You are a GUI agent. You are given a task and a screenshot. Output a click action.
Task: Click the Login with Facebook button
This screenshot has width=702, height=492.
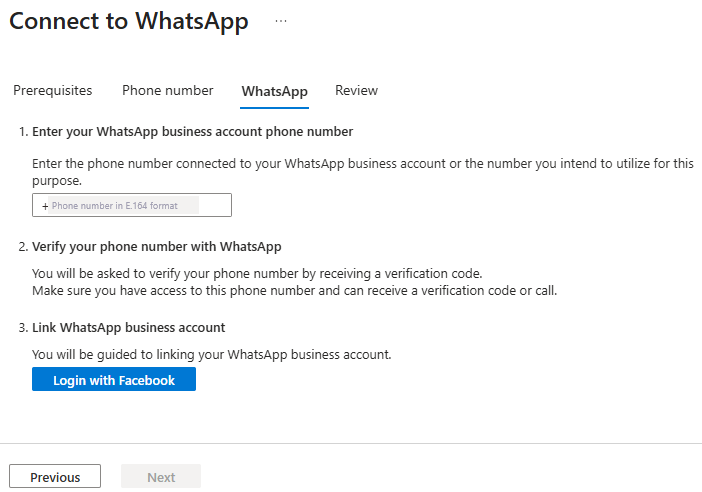click(114, 379)
